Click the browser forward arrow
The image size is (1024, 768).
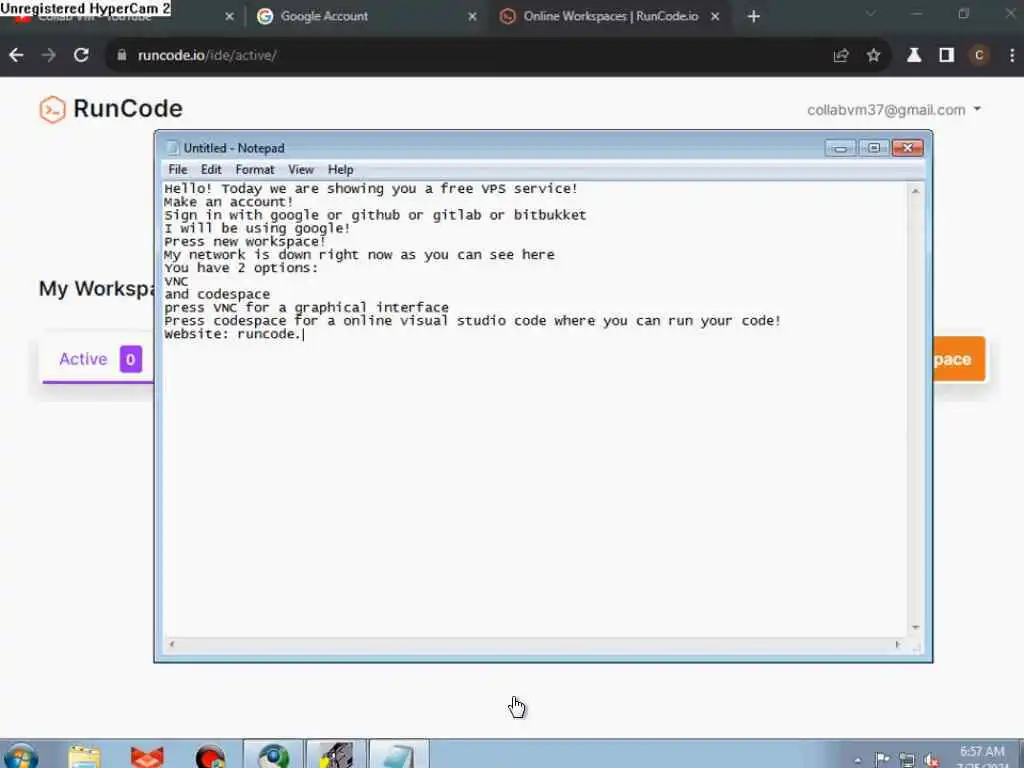click(49, 56)
